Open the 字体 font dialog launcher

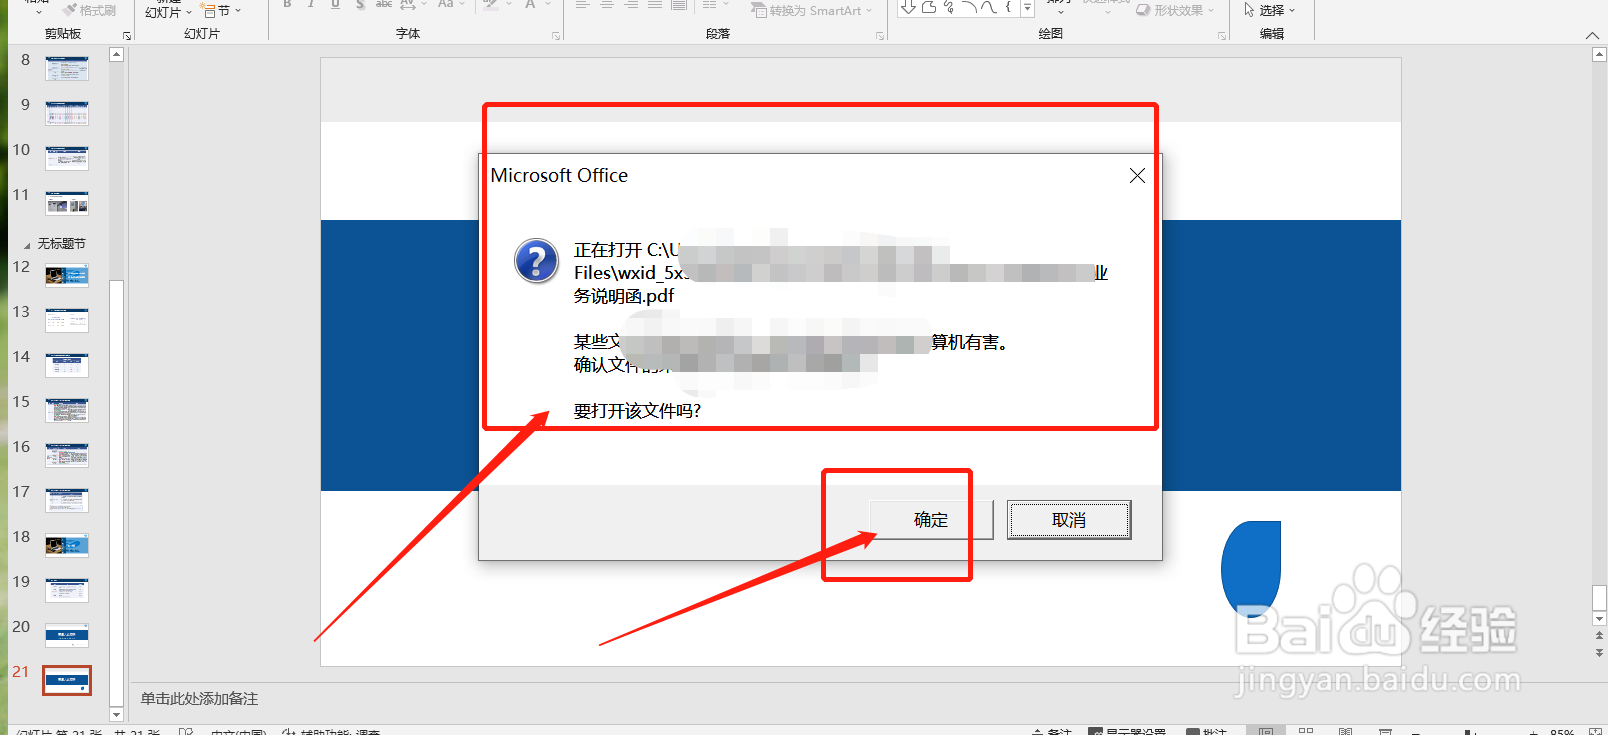point(556,35)
